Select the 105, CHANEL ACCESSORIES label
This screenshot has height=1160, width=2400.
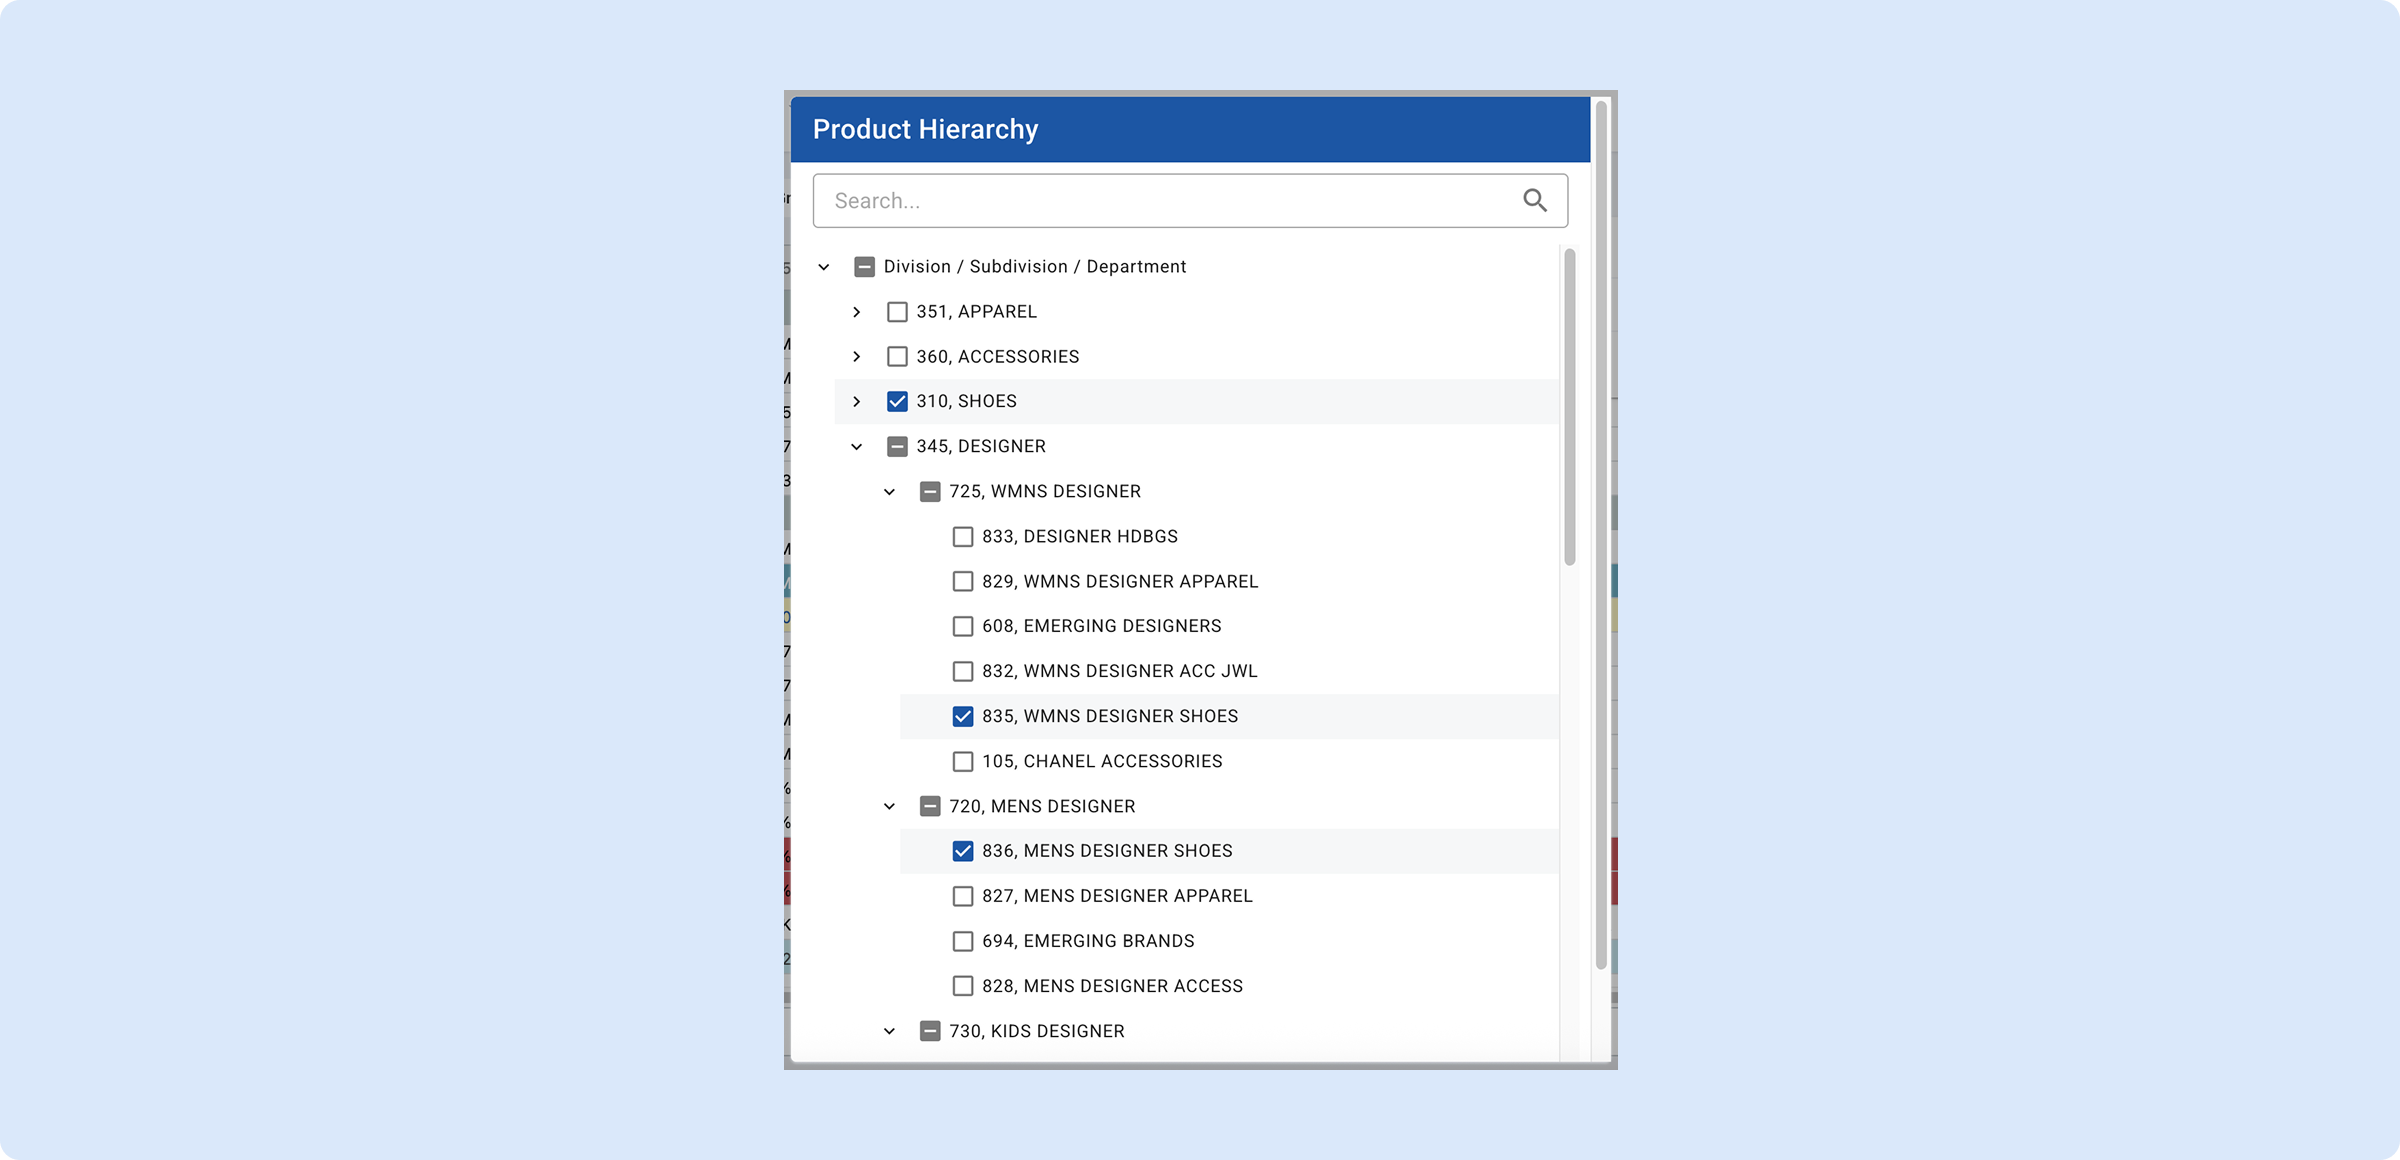pos(1101,761)
